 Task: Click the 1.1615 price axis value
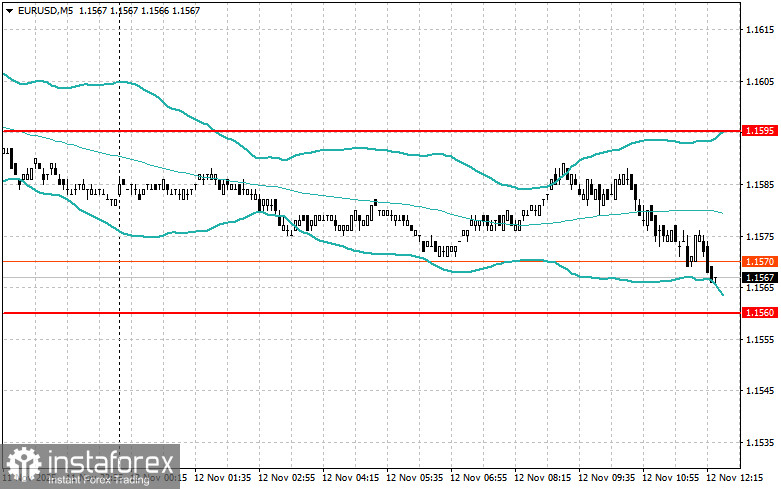[760, 30]
